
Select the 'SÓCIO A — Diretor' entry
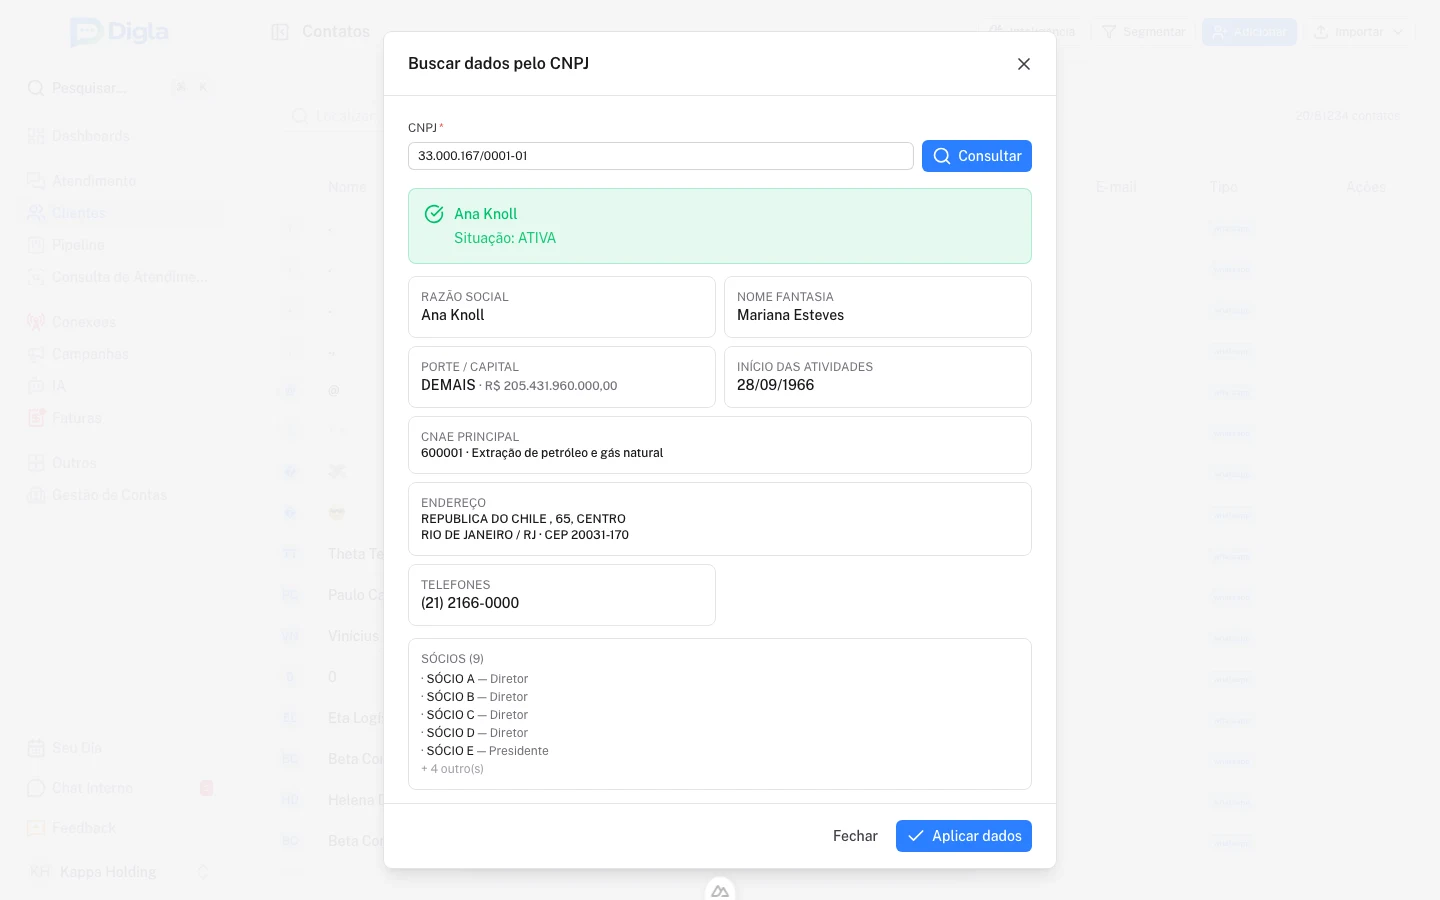(x=475, y=679)
